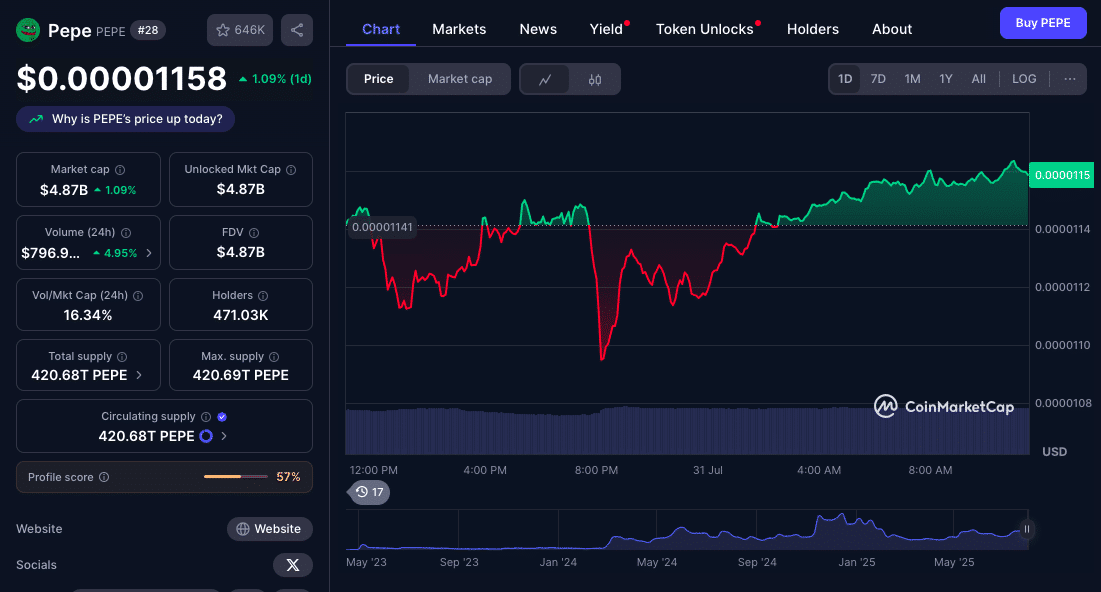
Task: Click the Holders info icon
Action: pos(263,296)
